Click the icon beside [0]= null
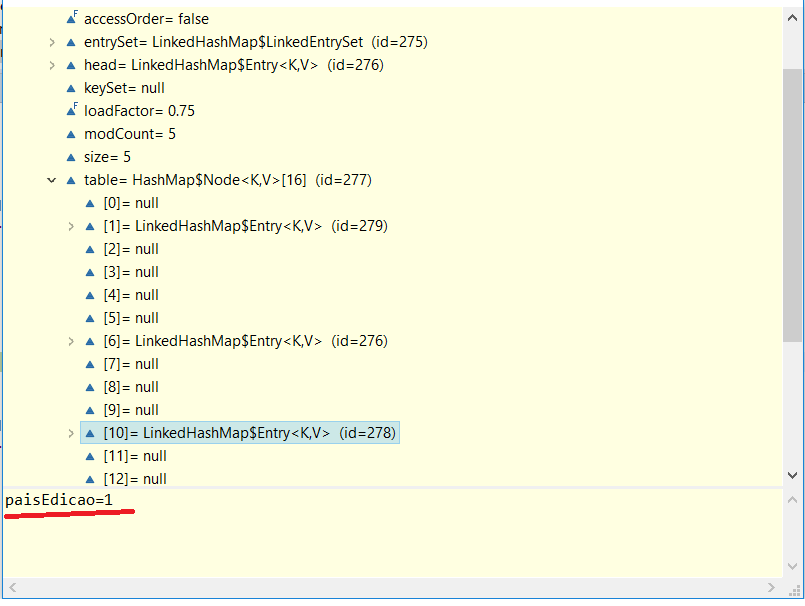Screen dimensions: 805x606 tap(90, 204)
